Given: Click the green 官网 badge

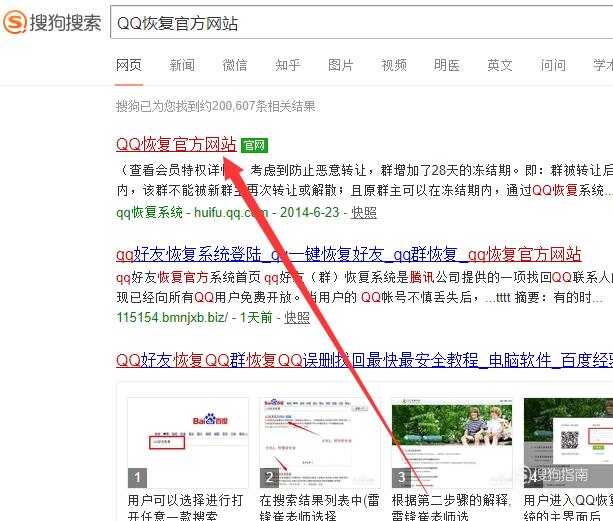Looking at the screenshot, I should click(x=254, y=145).
